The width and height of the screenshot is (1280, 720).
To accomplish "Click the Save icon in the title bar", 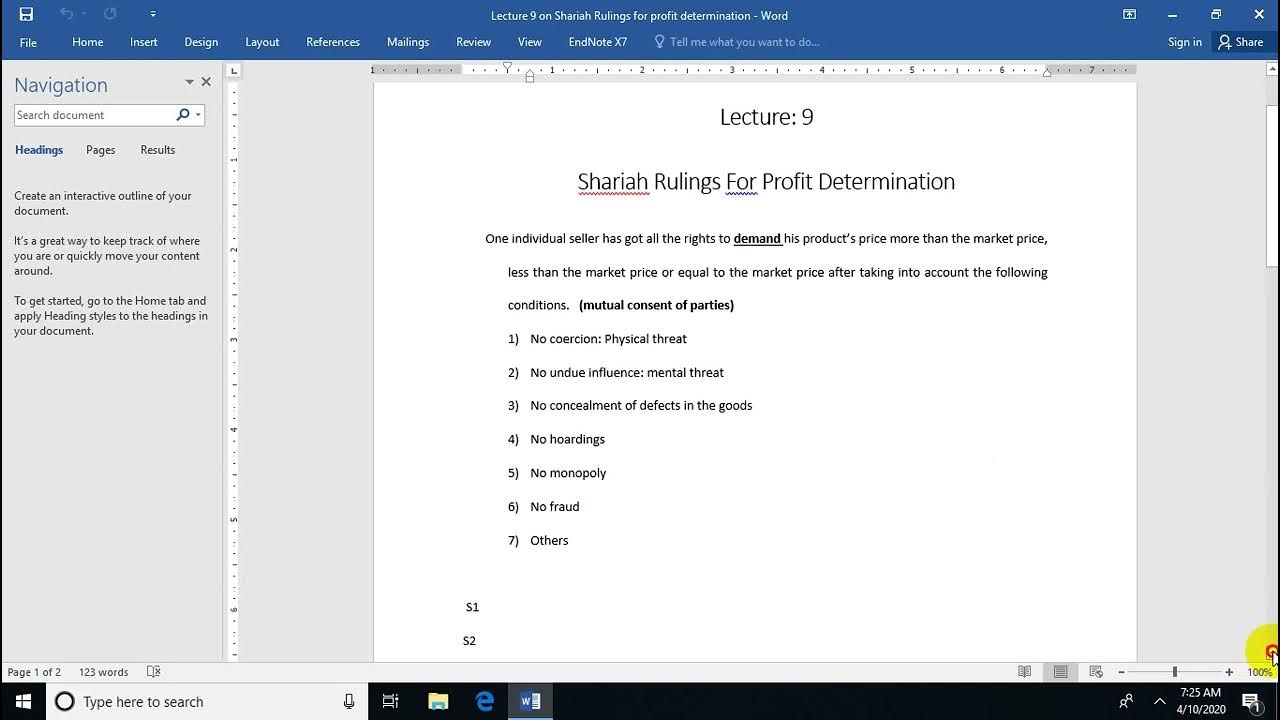I will tap(26, 14).
